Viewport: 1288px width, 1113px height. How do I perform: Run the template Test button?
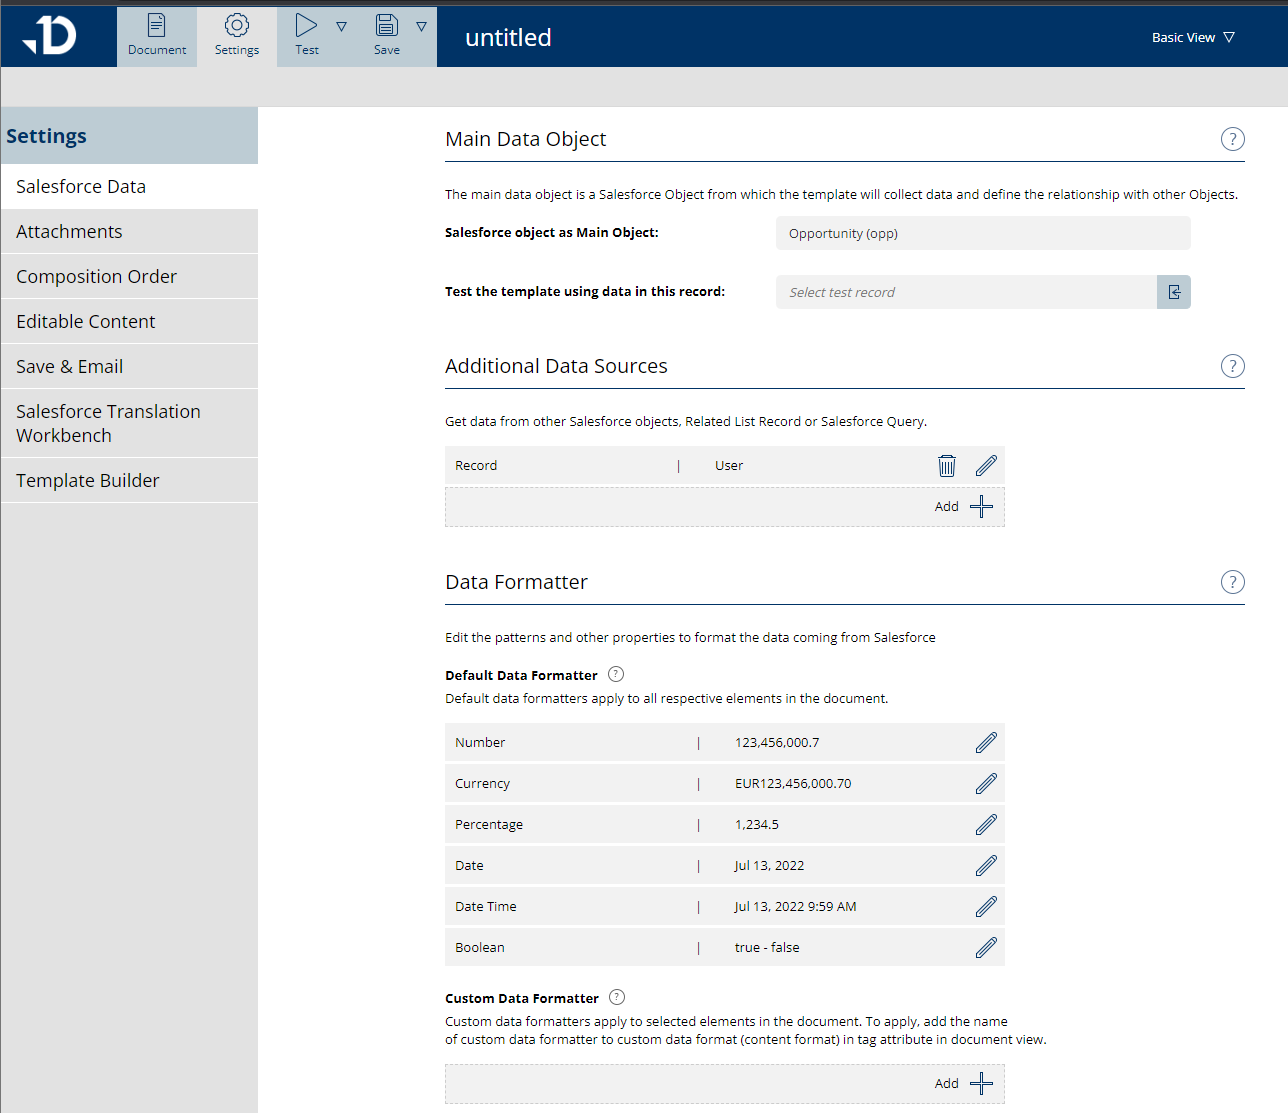[x=307, y=36]
